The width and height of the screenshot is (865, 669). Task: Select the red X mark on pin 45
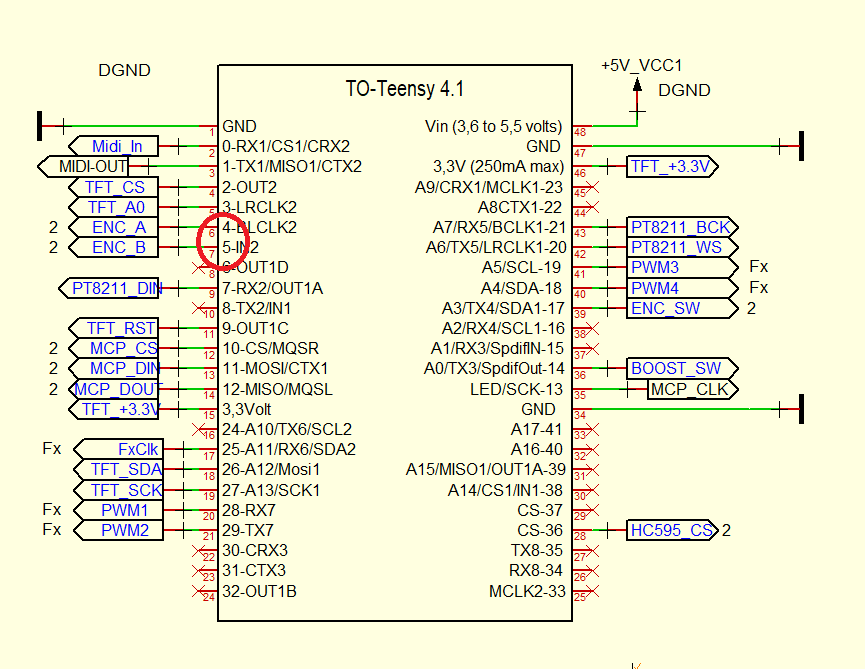click(591, 187)
